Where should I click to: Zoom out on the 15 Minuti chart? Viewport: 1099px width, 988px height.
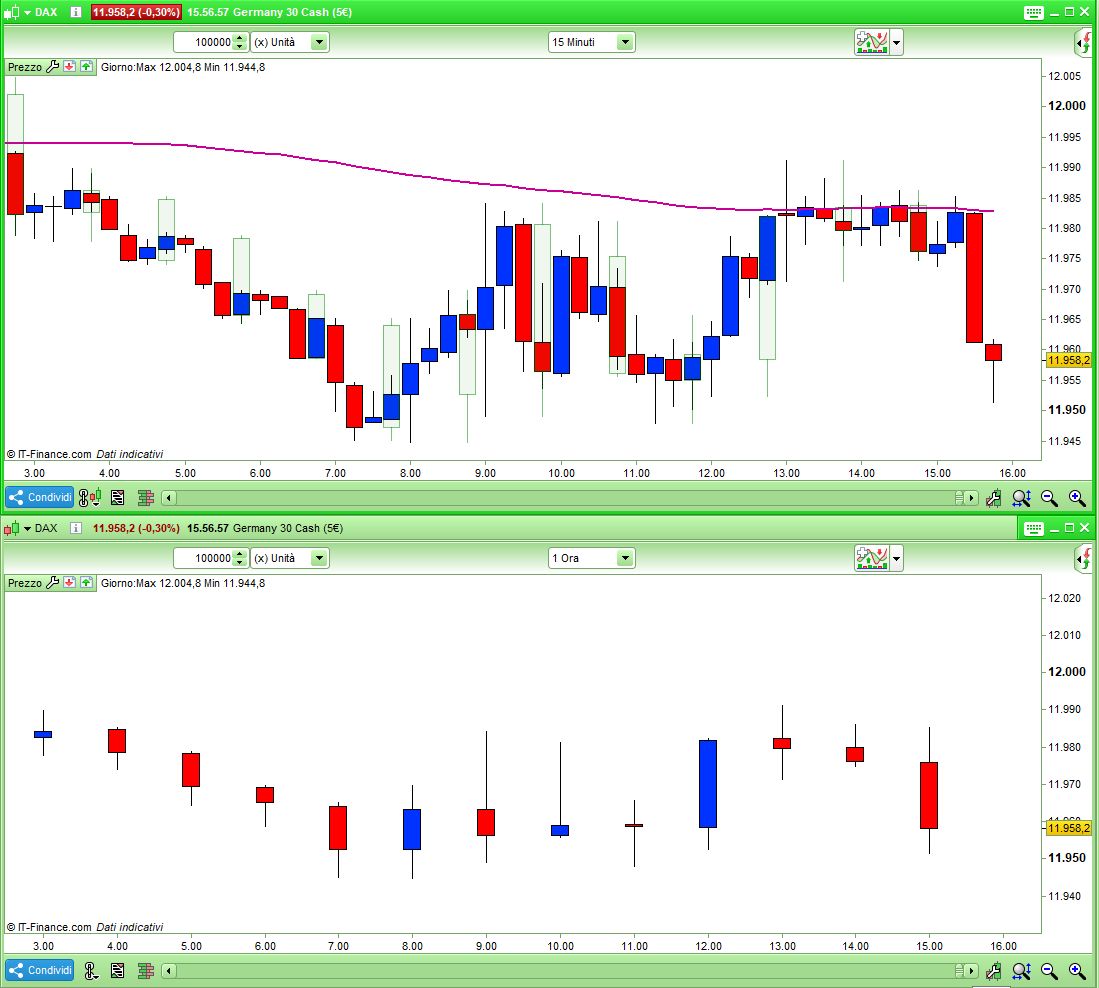click(x=1049, y=498)
